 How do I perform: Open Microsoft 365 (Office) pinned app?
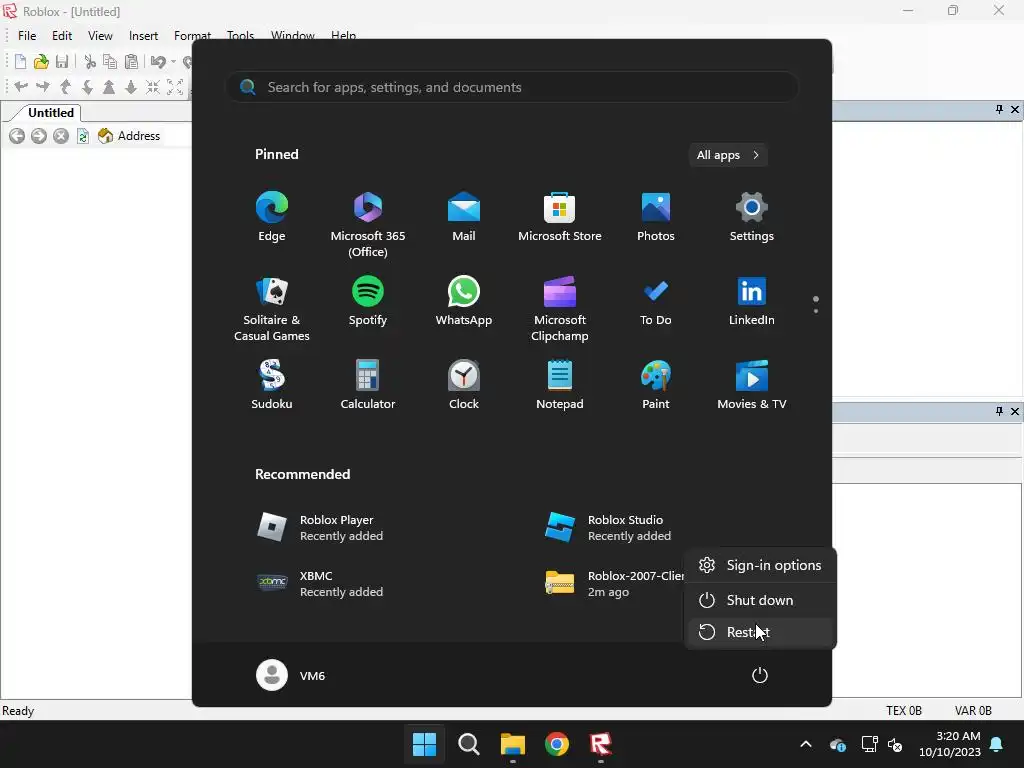[x=368, y=224]
